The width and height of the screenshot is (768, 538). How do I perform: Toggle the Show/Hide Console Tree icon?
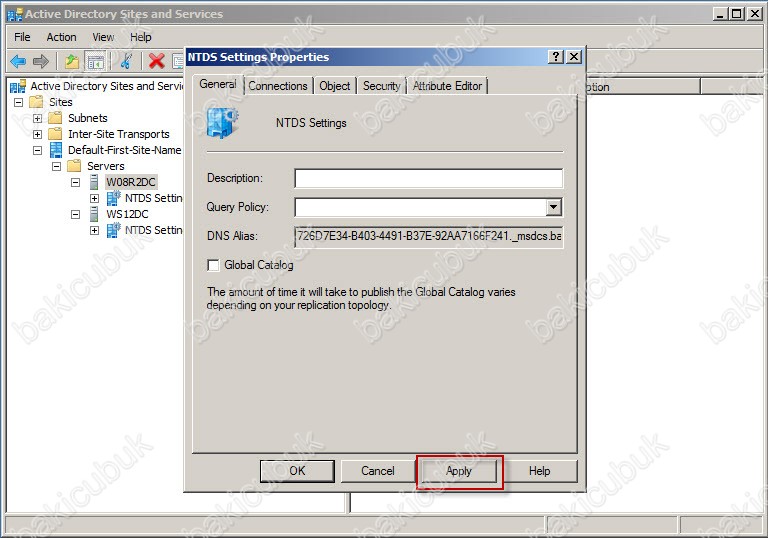pyautogui.click(x=96, y=62)
